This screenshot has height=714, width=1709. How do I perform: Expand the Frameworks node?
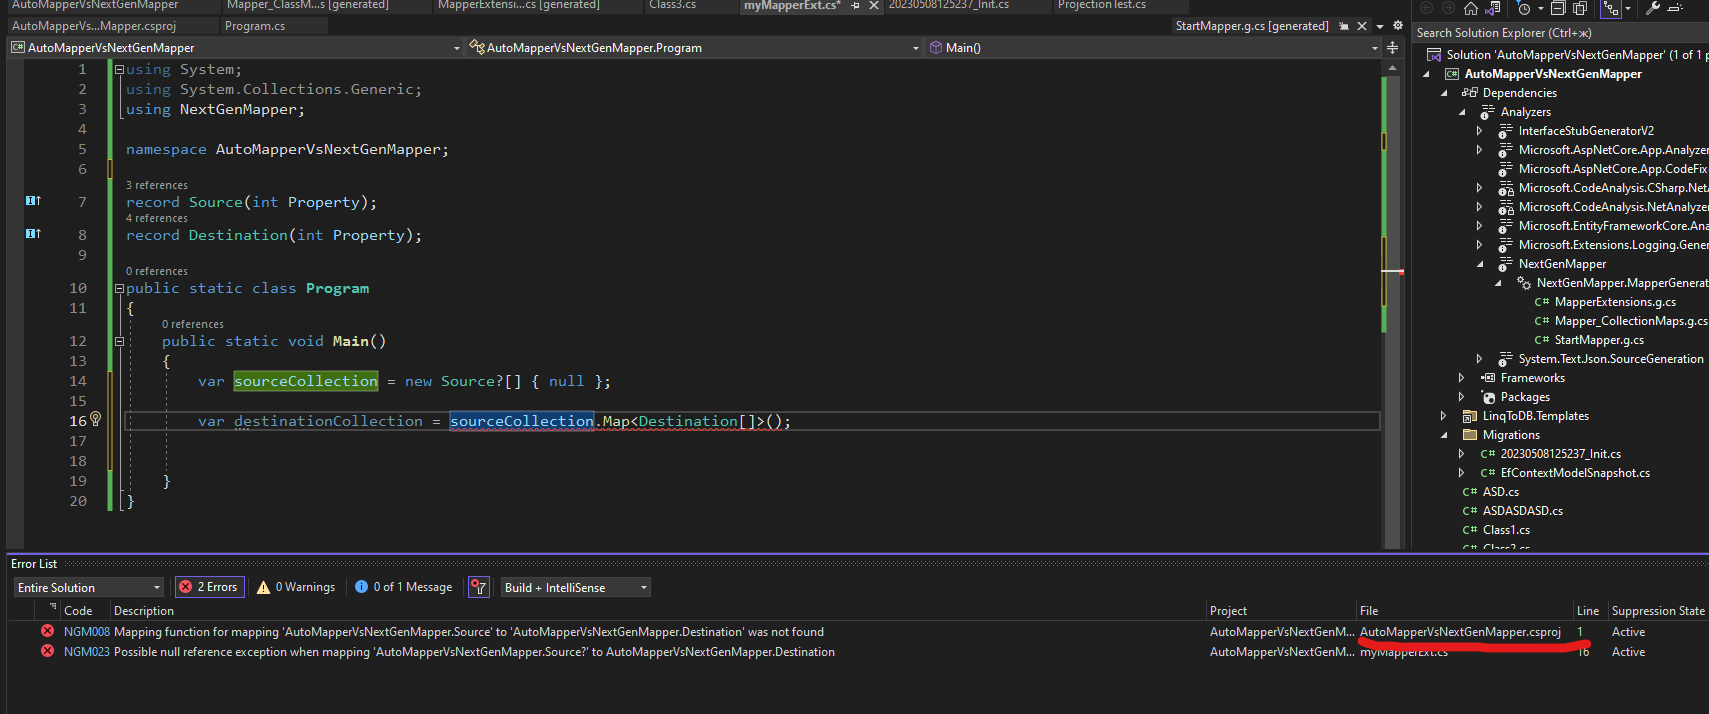tap(1462, 378)
